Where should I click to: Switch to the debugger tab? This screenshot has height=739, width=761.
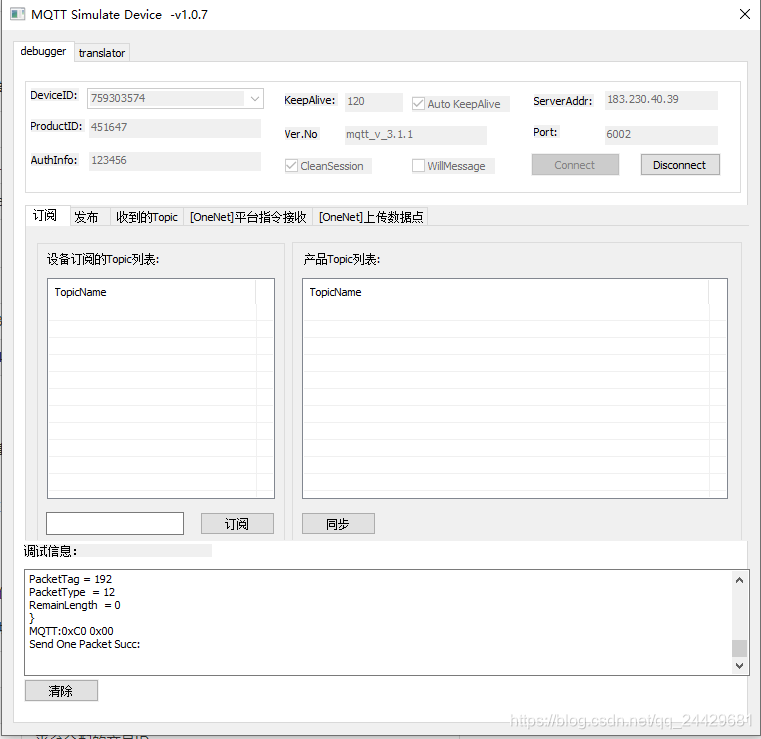pyautogui.click(x=44, y=51)
